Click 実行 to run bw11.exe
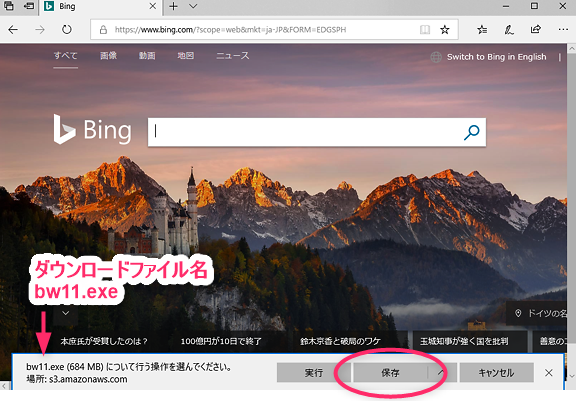The width and height of the screenshot is (576, 401). pyautogui.click(x=314, y=373)
